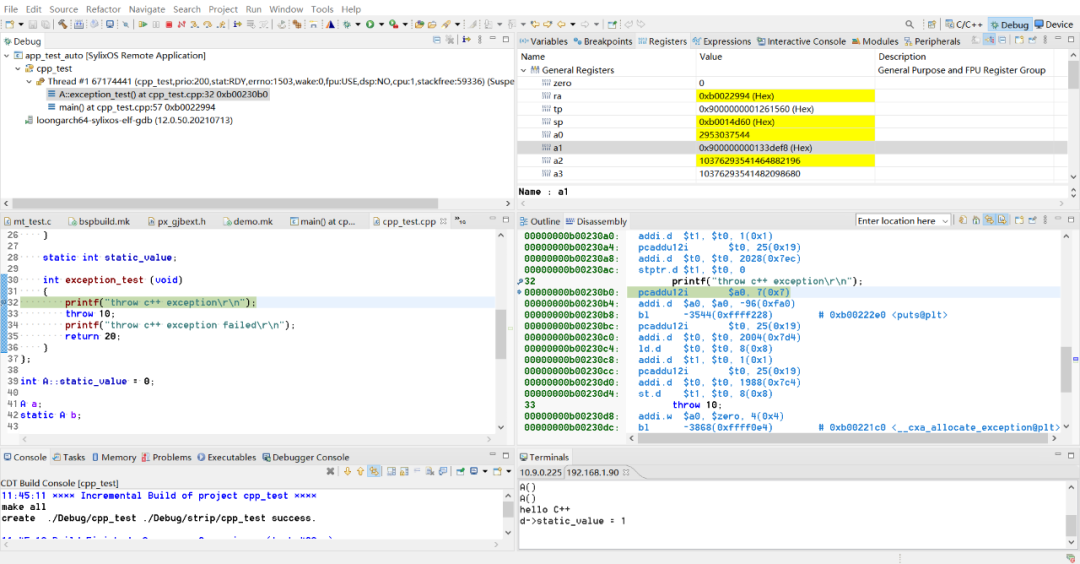Switch to the Device perspective
The width and height of the screenshot is (1080, 564).
pyautogui.click(x=1053, y=24)
